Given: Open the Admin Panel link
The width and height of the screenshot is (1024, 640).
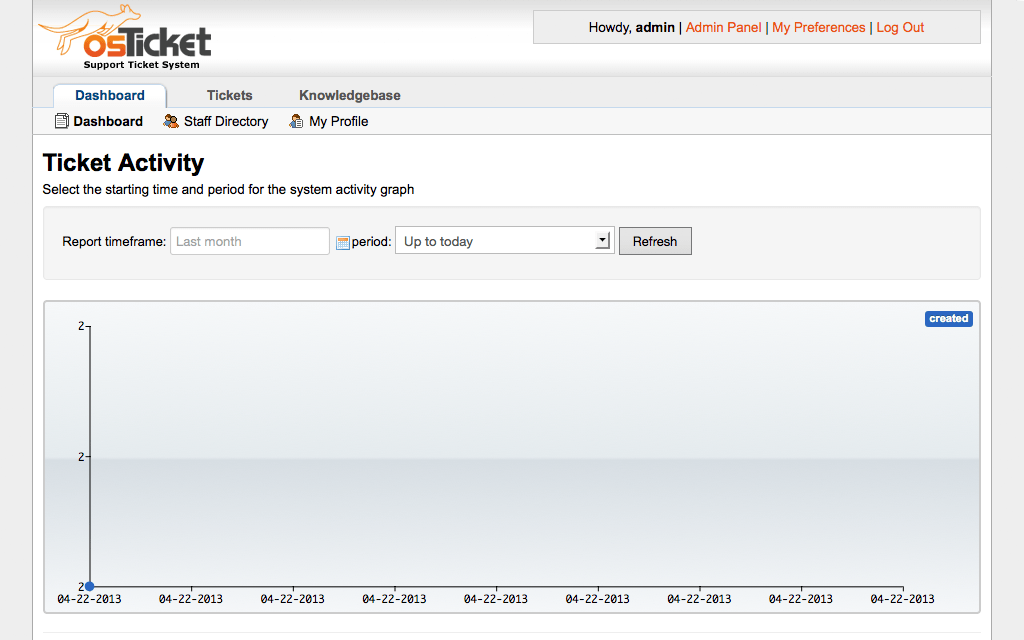Looking at the screenshot, I should 723,27.
